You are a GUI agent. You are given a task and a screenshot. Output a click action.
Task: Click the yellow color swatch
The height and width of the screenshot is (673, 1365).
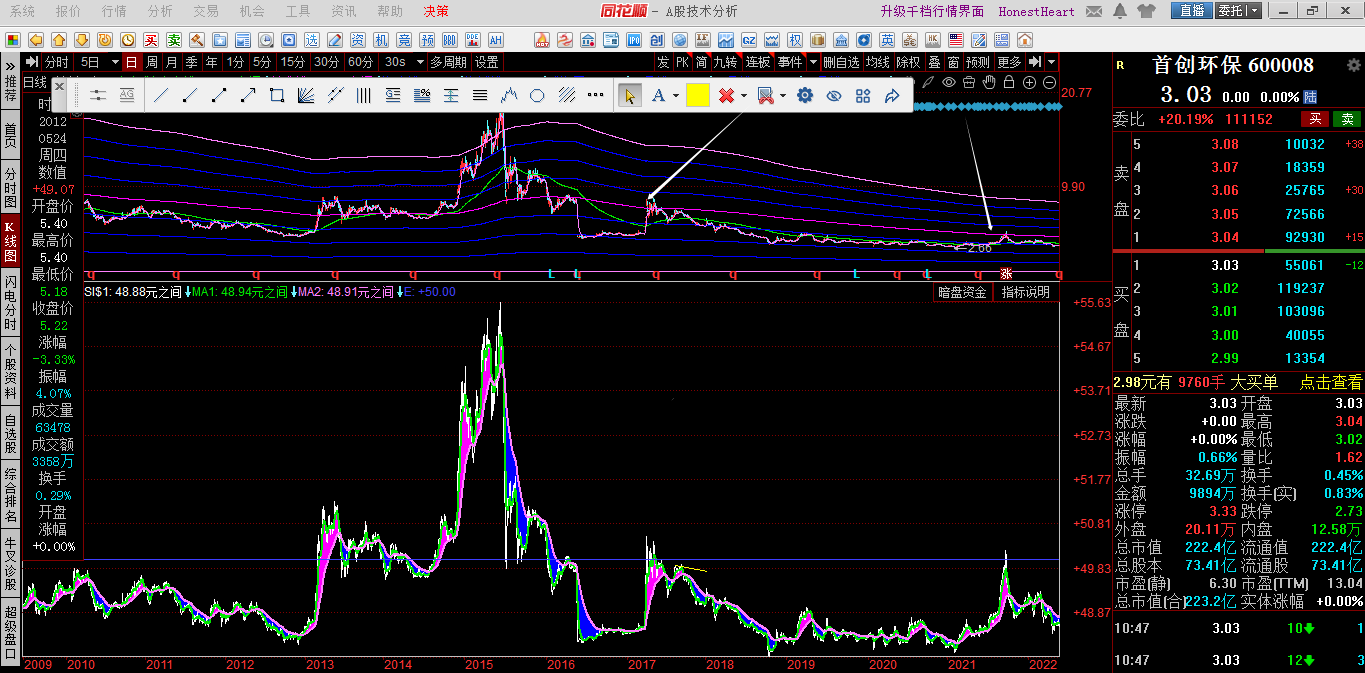(697, 96)
